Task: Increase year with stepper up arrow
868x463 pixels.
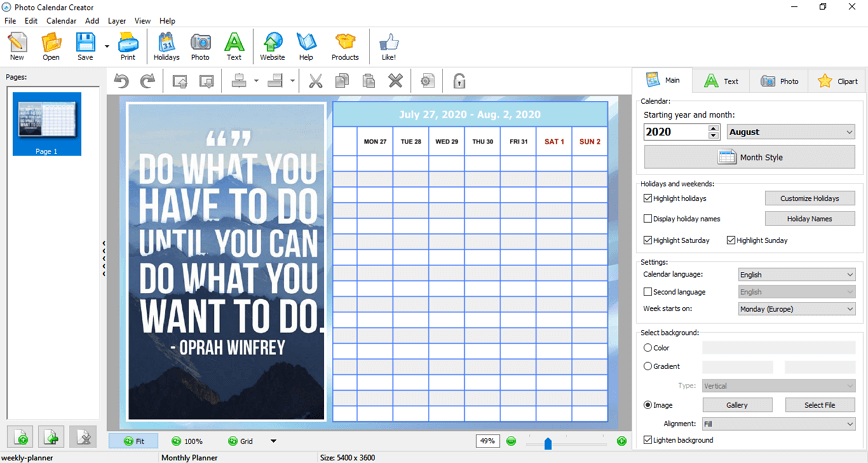Action: point(714,128)
